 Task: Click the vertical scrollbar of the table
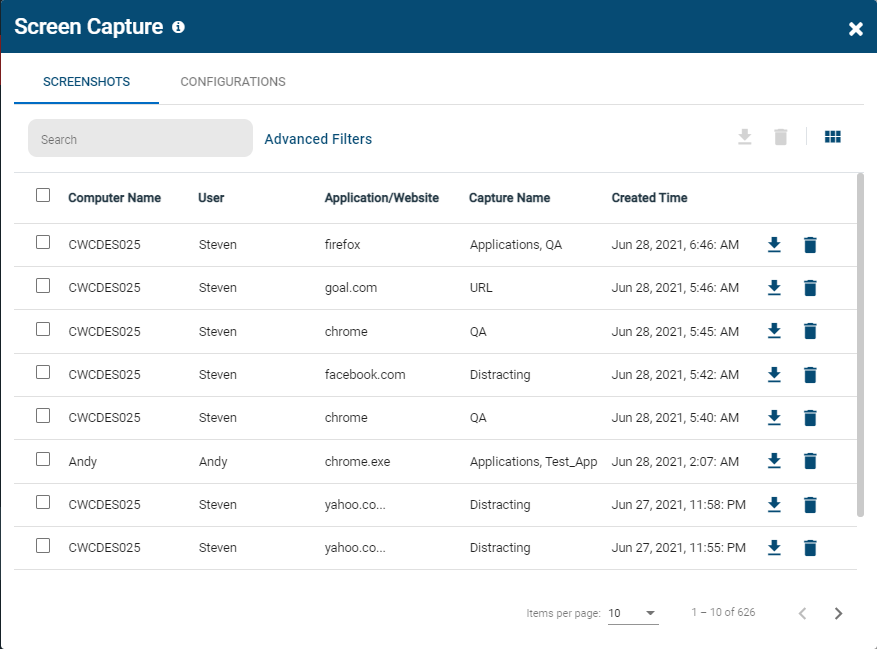point(860,345)
